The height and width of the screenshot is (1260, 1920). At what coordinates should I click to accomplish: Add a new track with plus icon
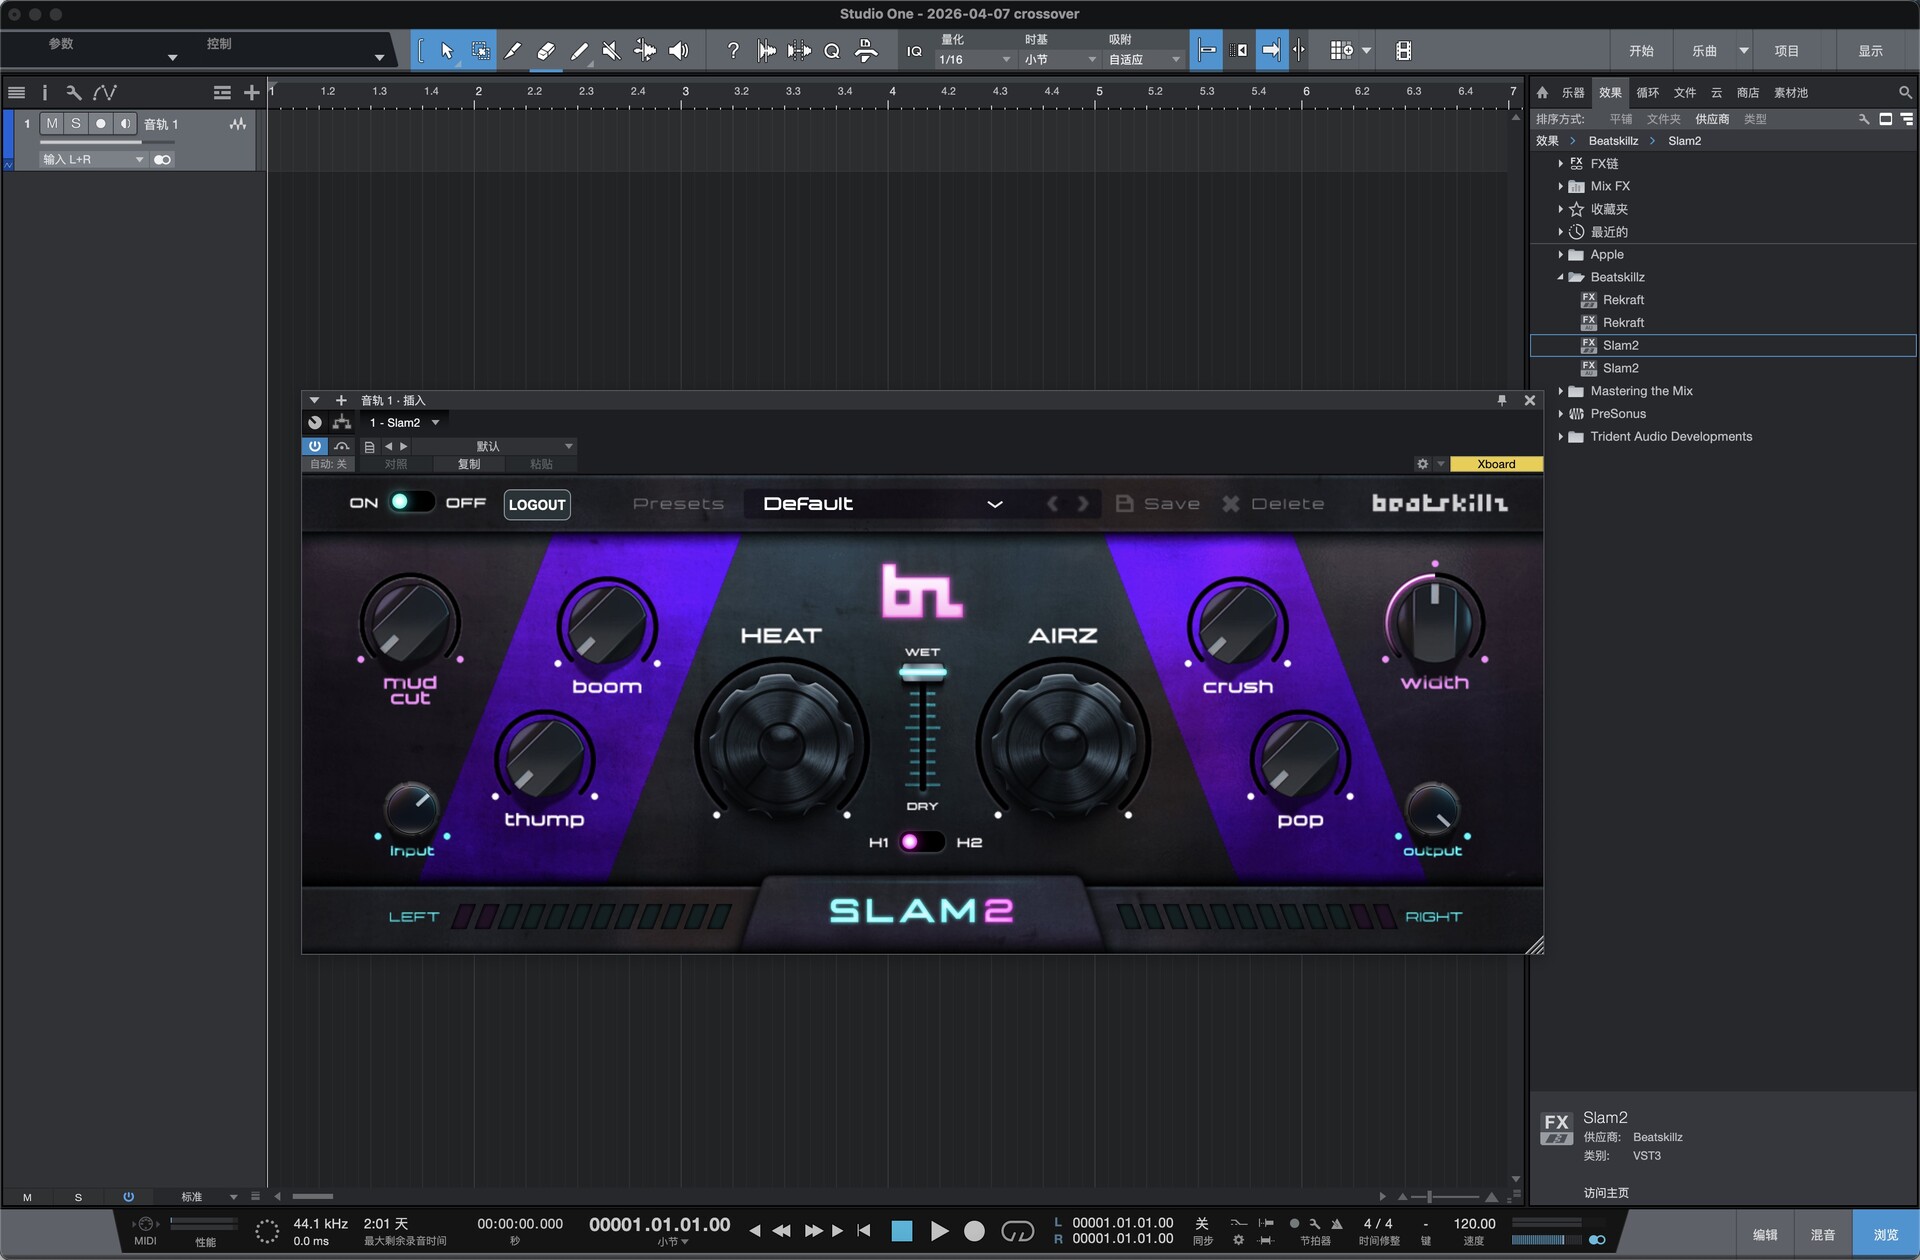[x=251, y=93]
